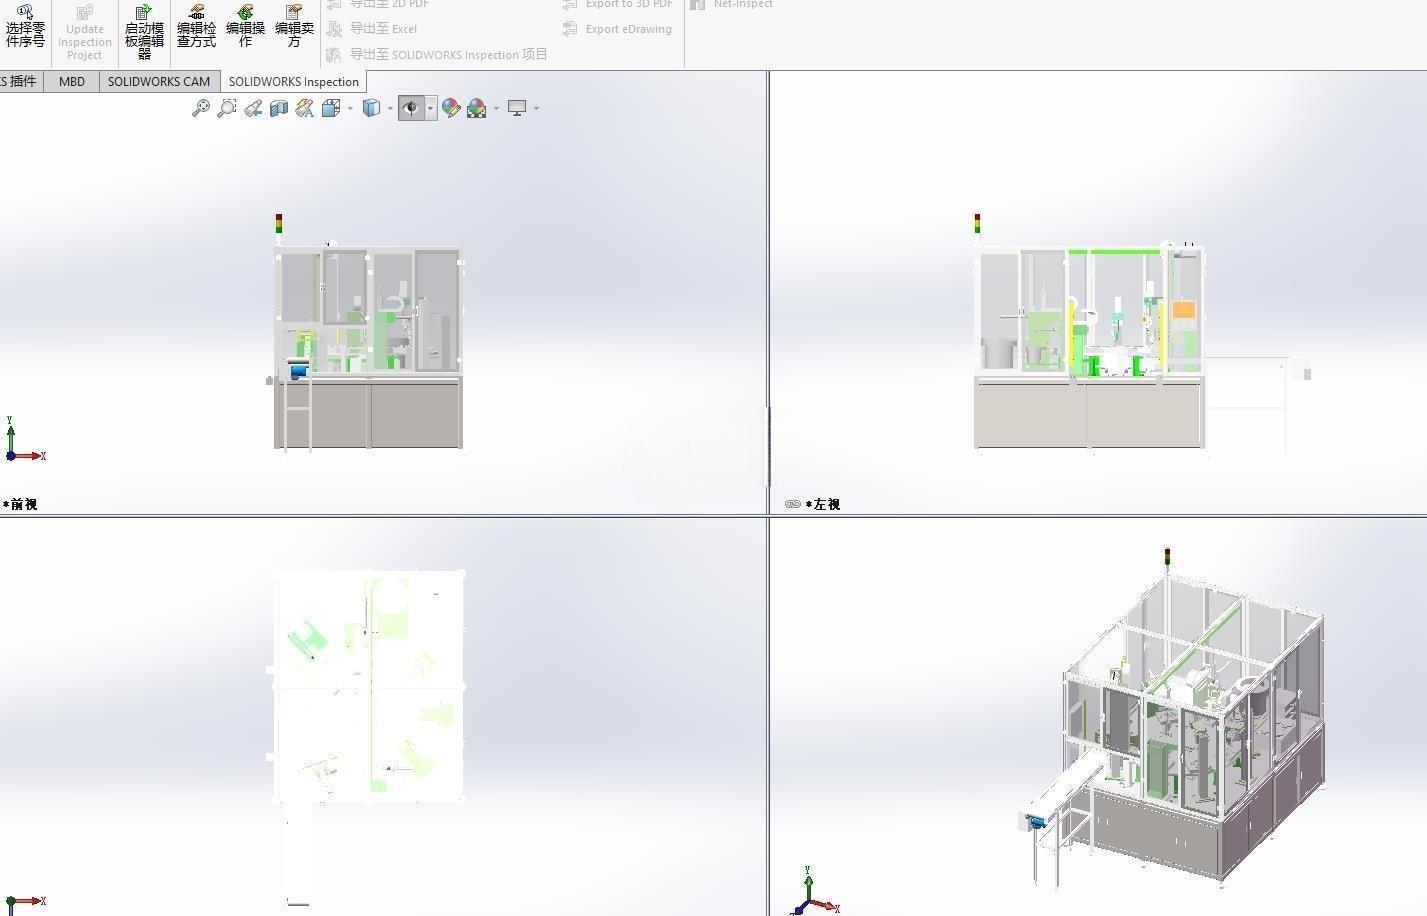Expand the View Settings monitor dropdown arrow
Viewport: 1427px width, 916px height.
[537, 108]
